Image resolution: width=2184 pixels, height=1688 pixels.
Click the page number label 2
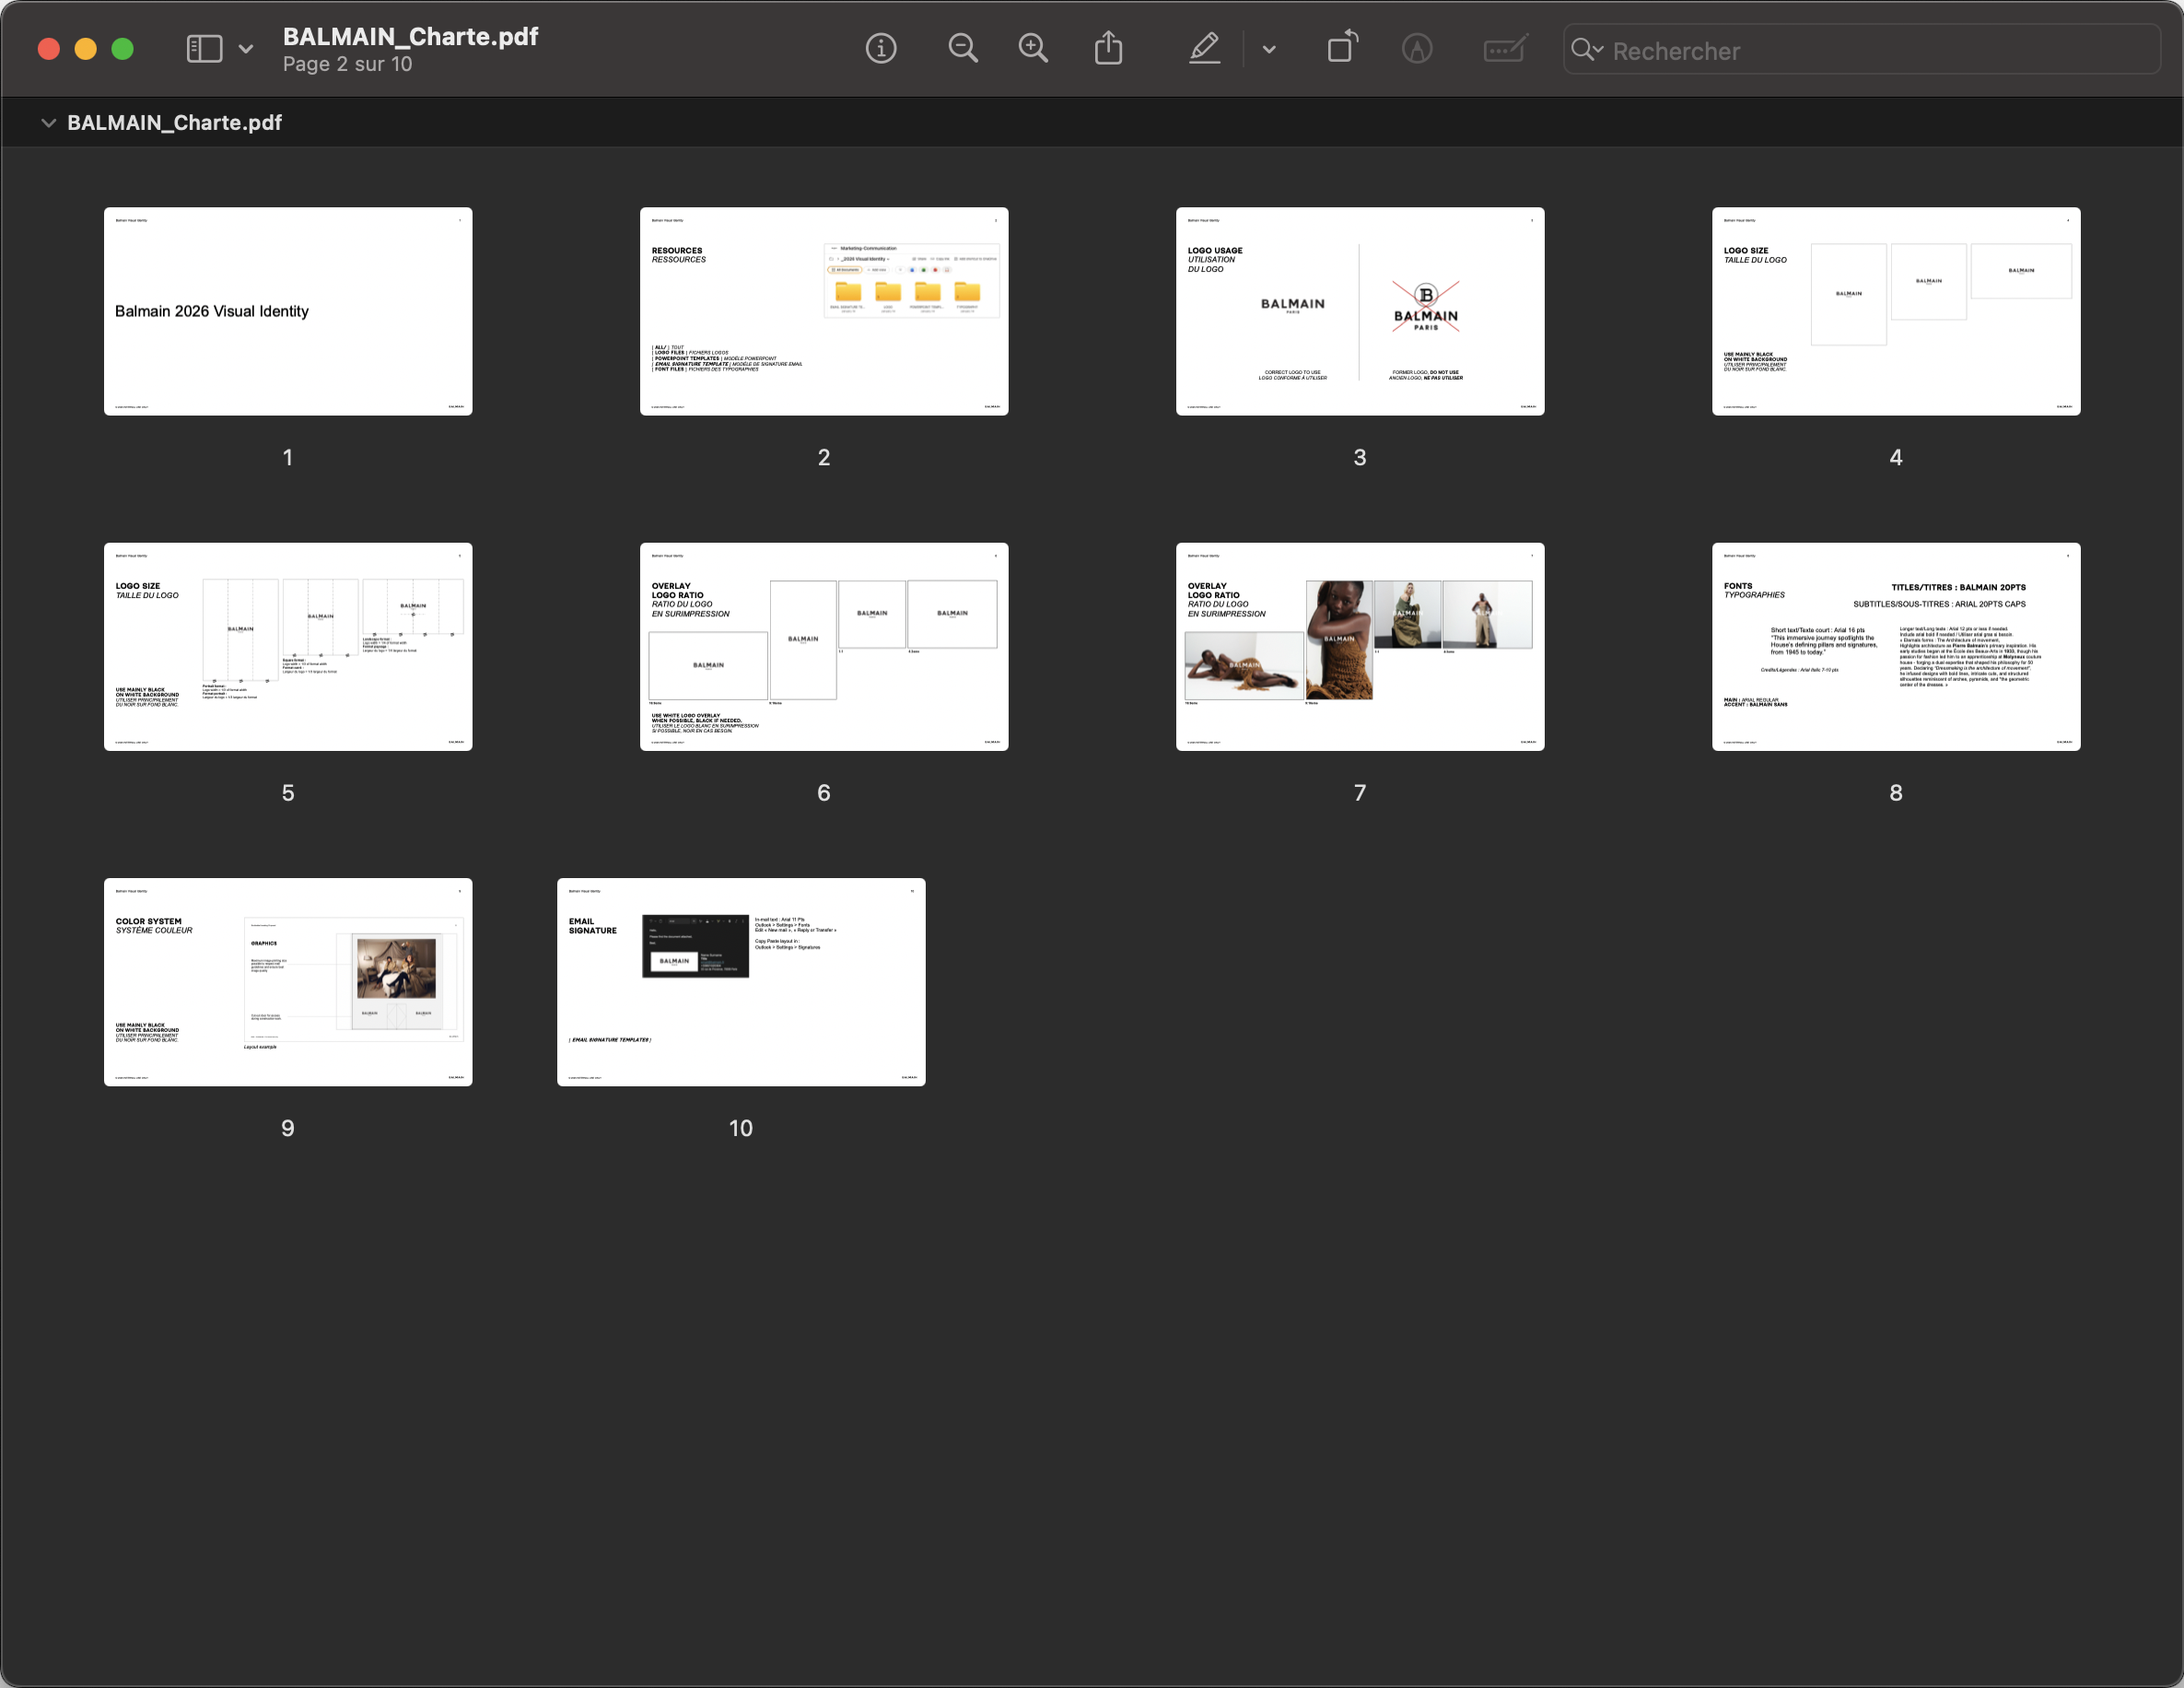pos(824,458)
